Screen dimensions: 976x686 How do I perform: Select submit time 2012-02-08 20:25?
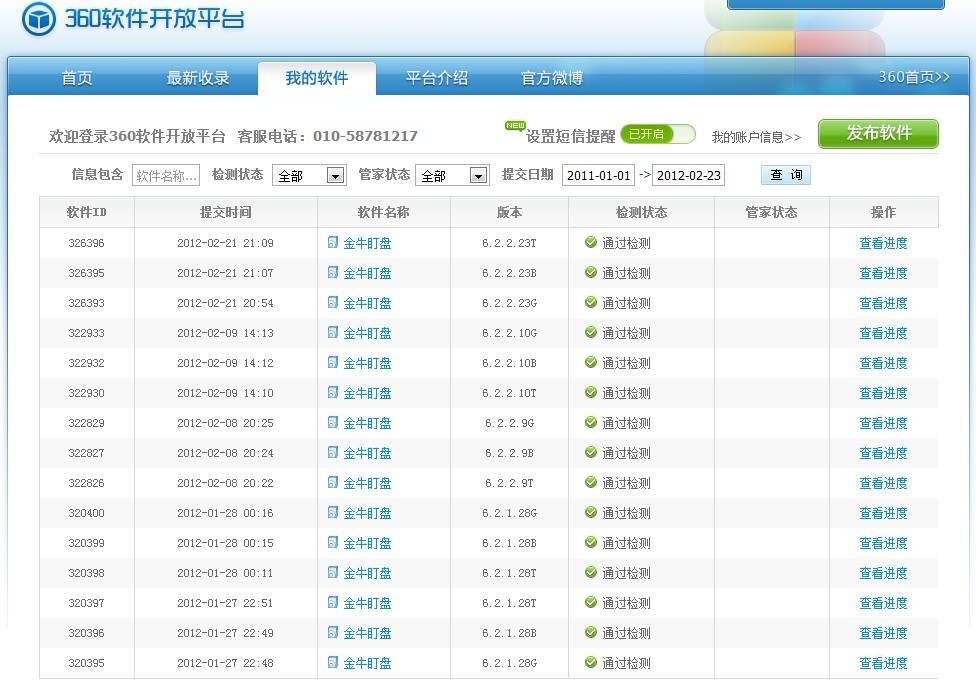pyautogui.click(x=225, y=423)
